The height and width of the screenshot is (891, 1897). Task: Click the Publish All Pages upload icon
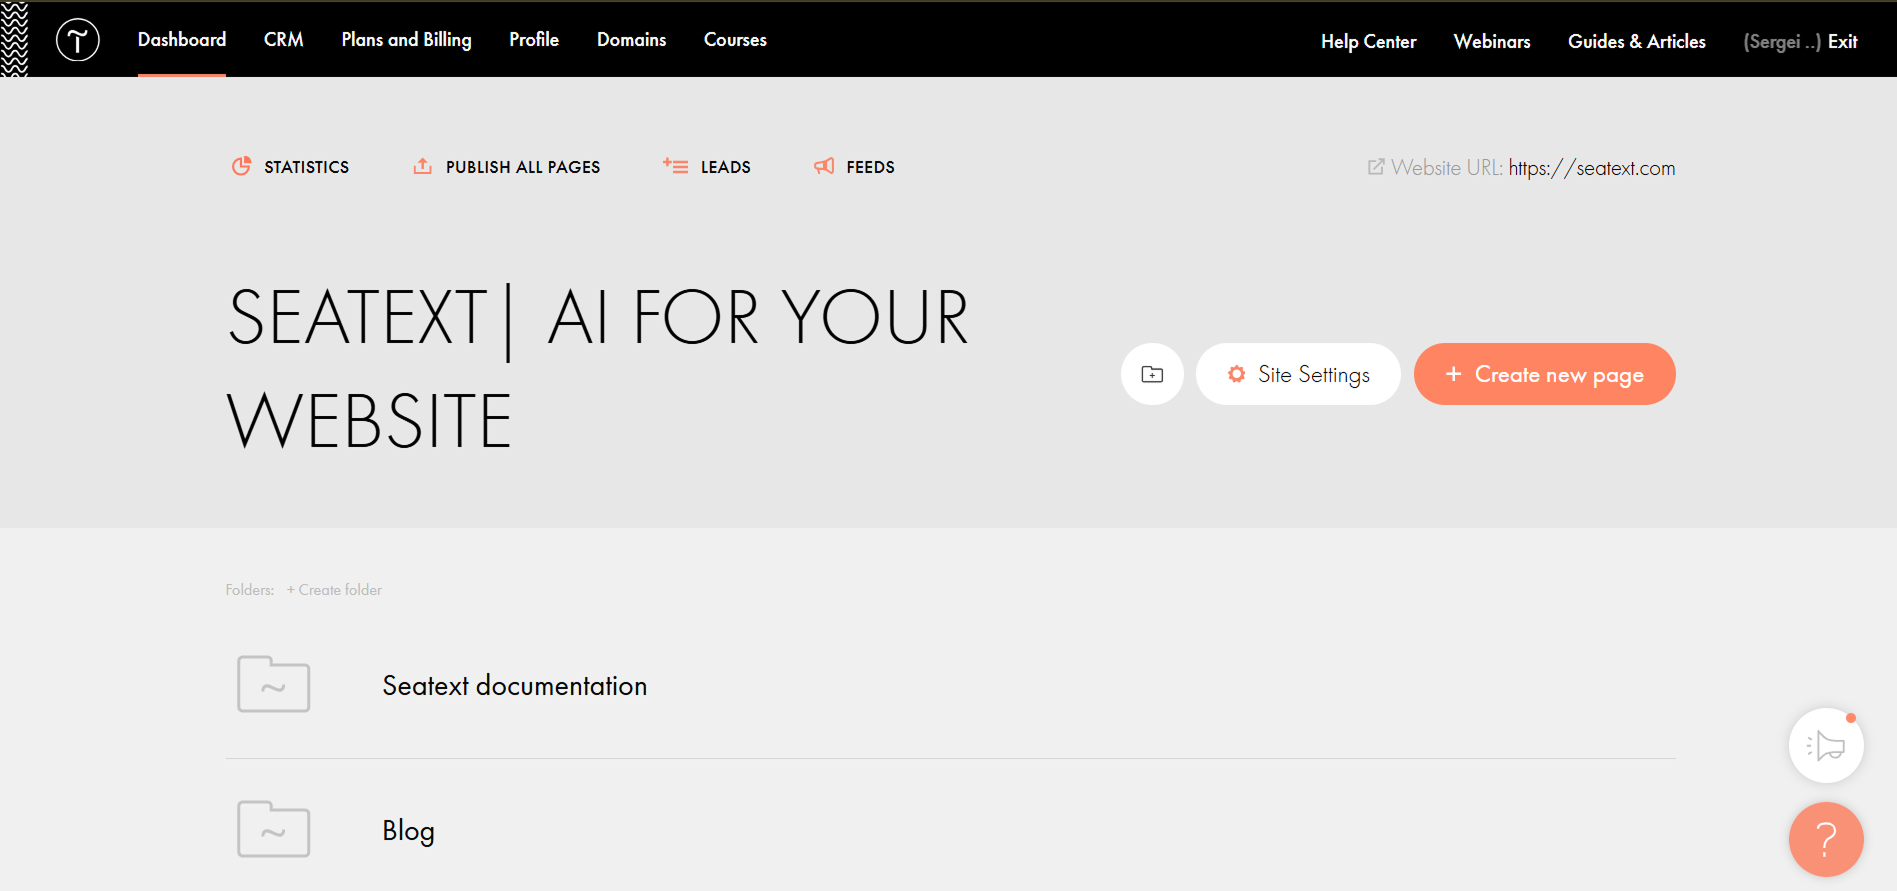423,166
